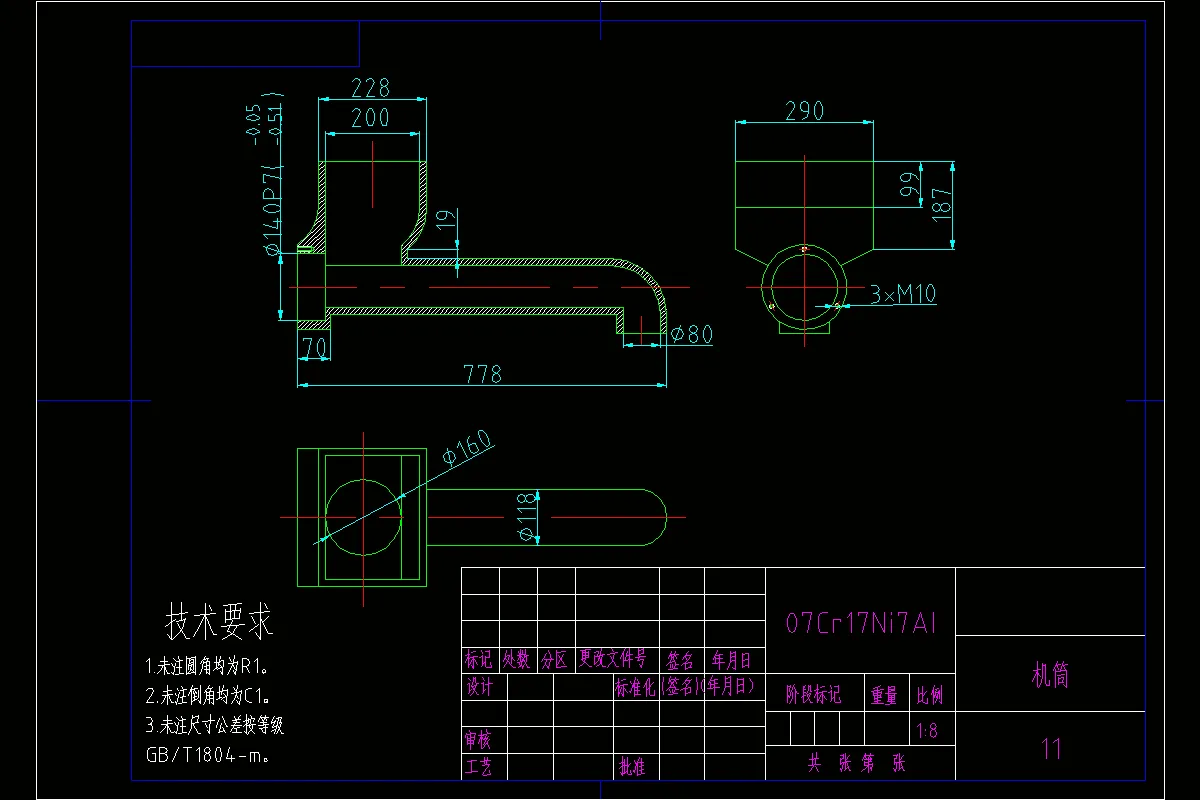Click the 设计 row label
The image size is (1200, 800).
479,687
